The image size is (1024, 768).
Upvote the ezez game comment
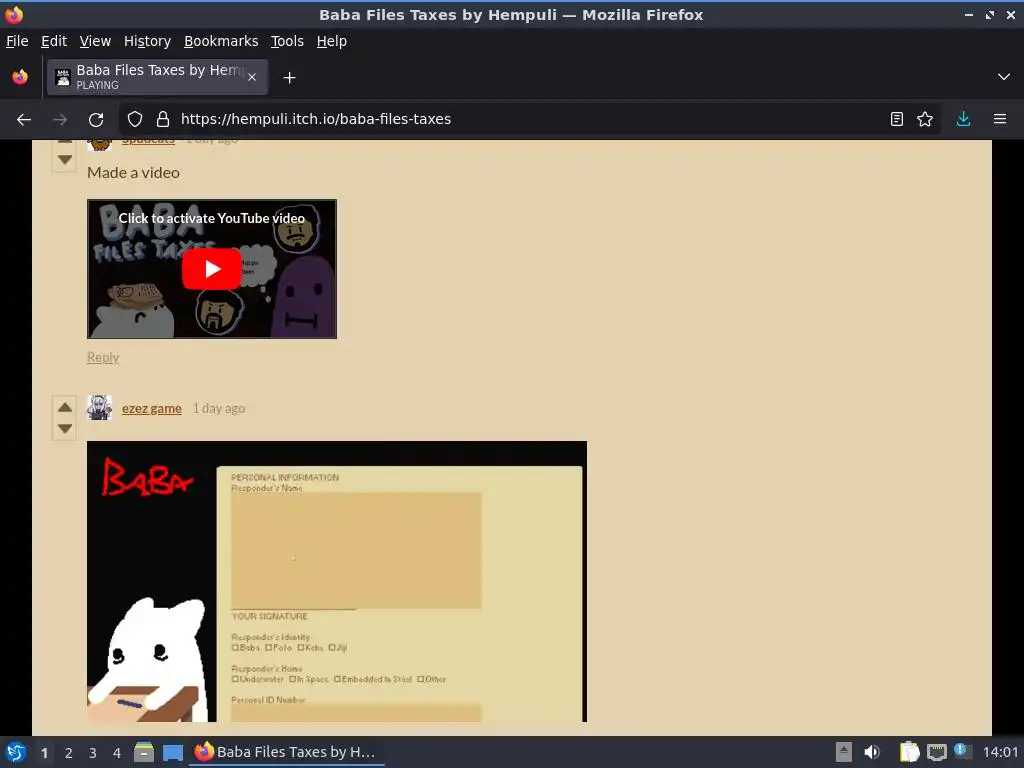pyautogui.click(x=65, y=407)
